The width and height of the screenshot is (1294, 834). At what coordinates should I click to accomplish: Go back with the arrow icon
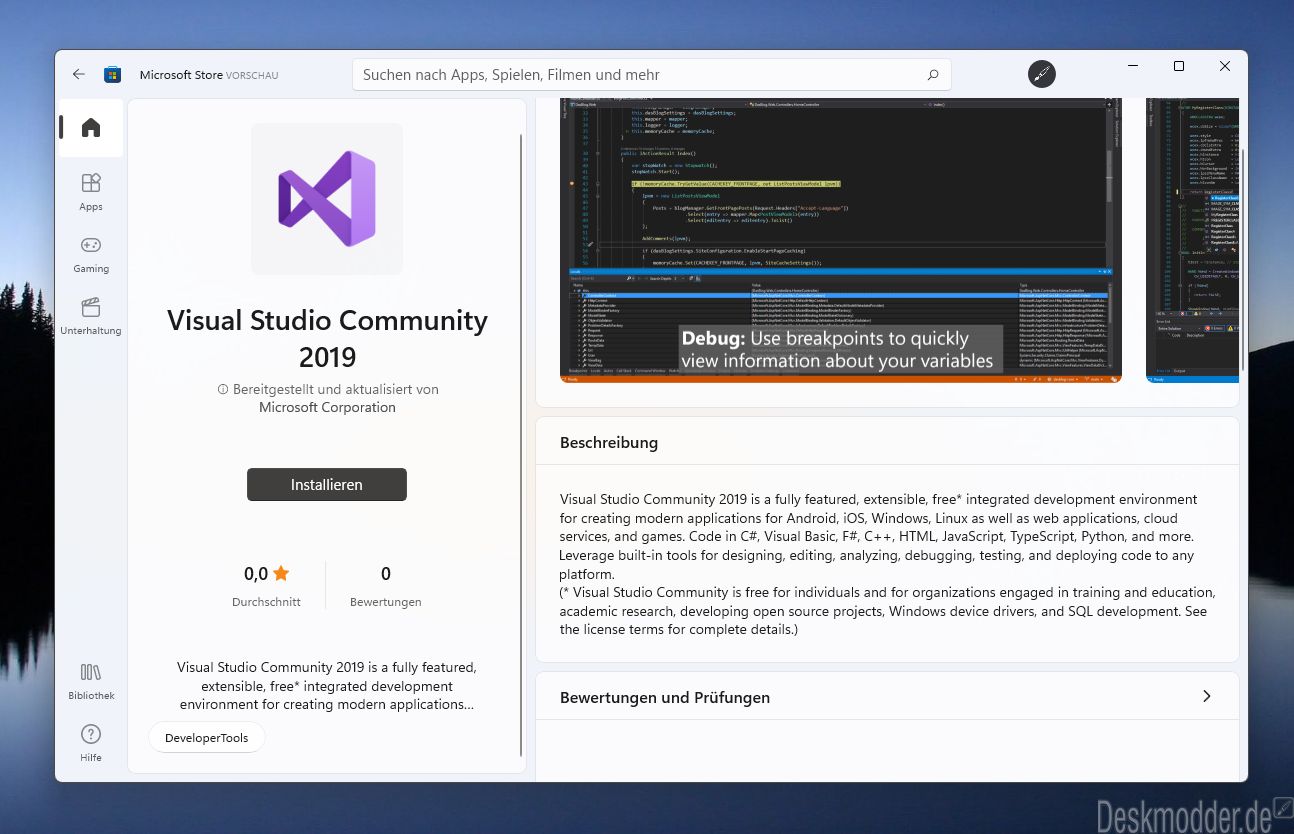pyautogui.click(x=79, y=74)
